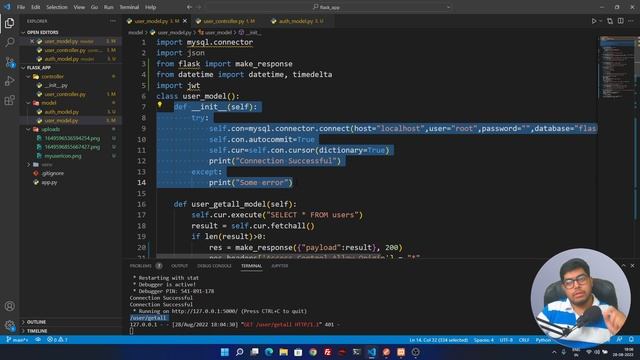Open app.py in the file tree
Viewport: 640px width, 360px height.
click(x=49, y=182)
